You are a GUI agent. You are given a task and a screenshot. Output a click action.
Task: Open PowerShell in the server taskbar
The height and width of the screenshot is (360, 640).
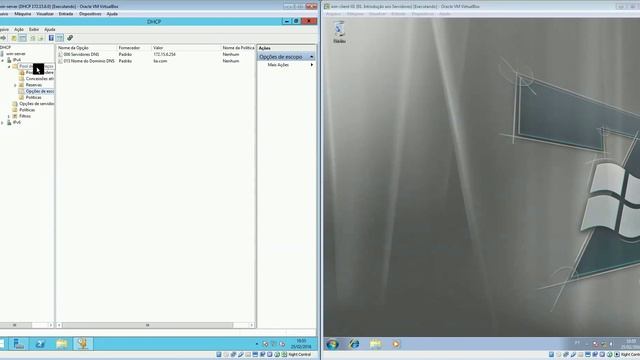(40, 344)
